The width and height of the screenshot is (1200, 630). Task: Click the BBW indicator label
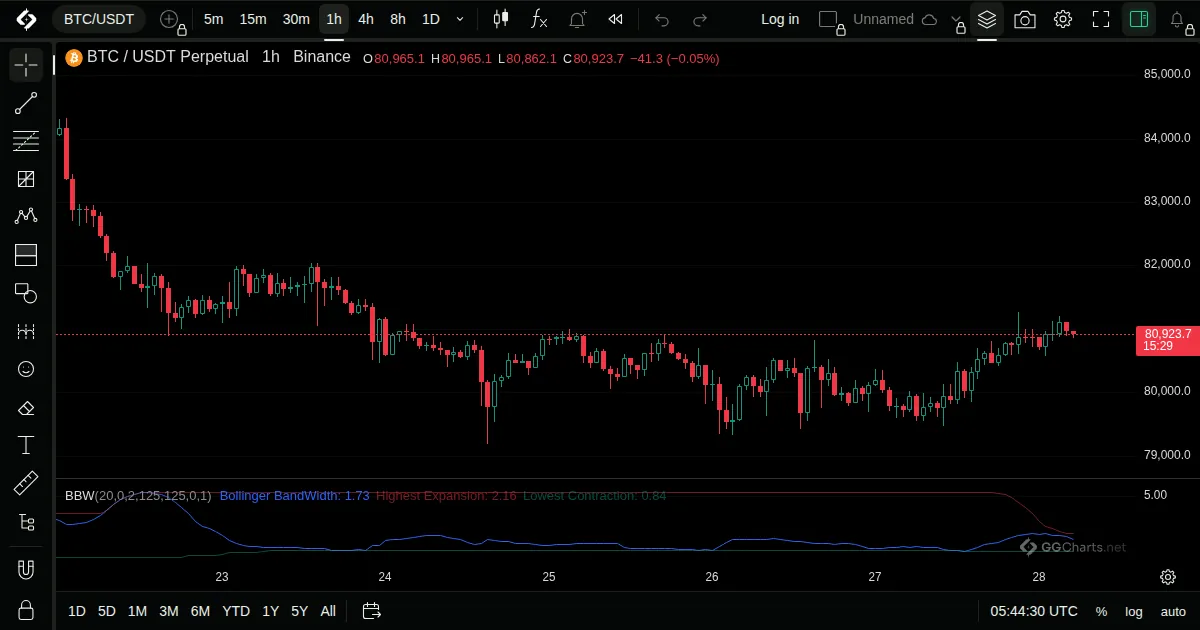[x=138, y=495]
